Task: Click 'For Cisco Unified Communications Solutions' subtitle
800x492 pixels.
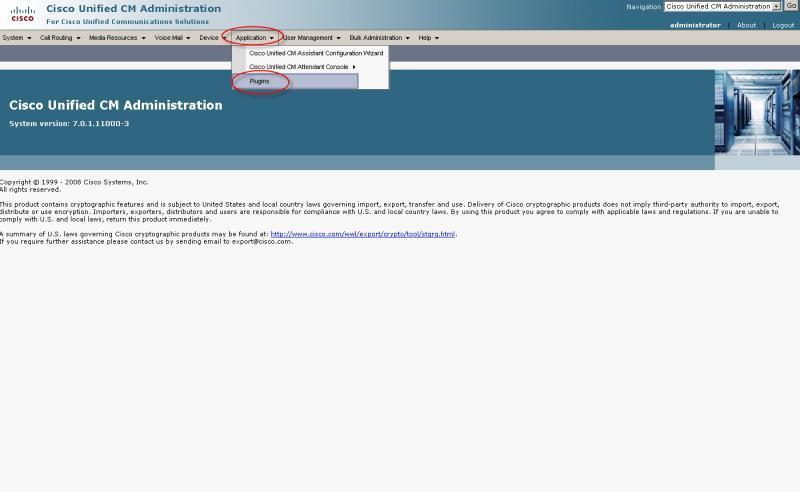Action: pos(128,21)
